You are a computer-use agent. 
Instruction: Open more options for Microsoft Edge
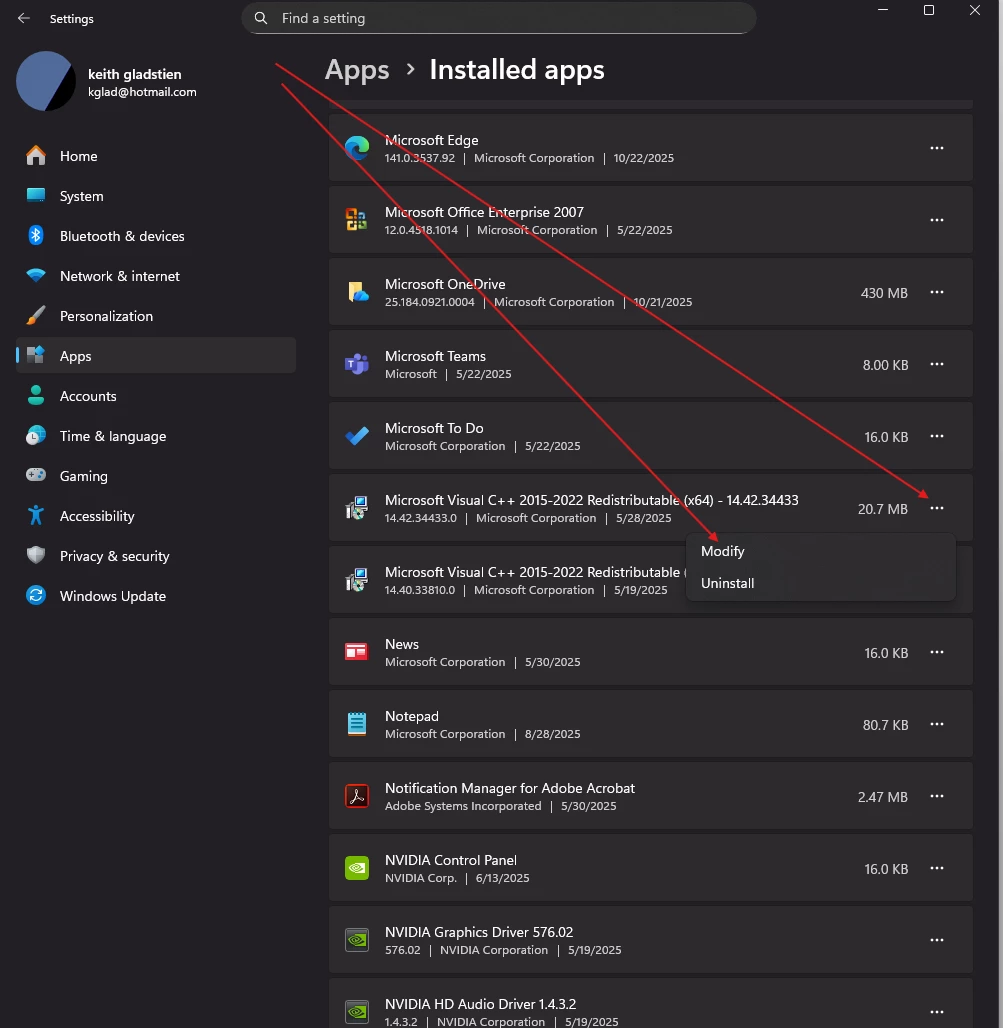(x=937, y=148)
